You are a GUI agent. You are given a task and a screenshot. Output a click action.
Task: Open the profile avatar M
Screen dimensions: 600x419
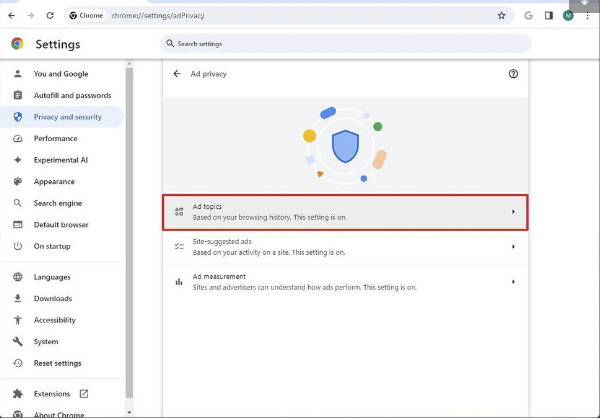tap(568, 16)
